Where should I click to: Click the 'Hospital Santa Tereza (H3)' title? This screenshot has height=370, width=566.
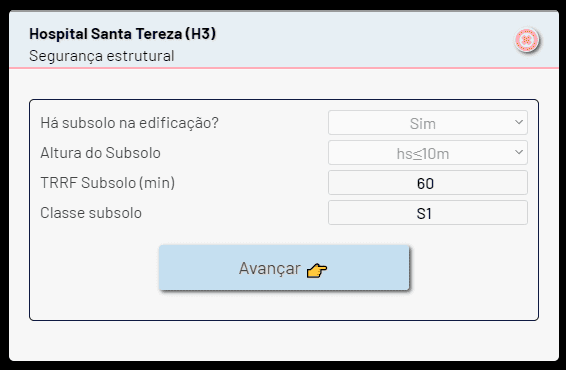(x=122, y=34)
